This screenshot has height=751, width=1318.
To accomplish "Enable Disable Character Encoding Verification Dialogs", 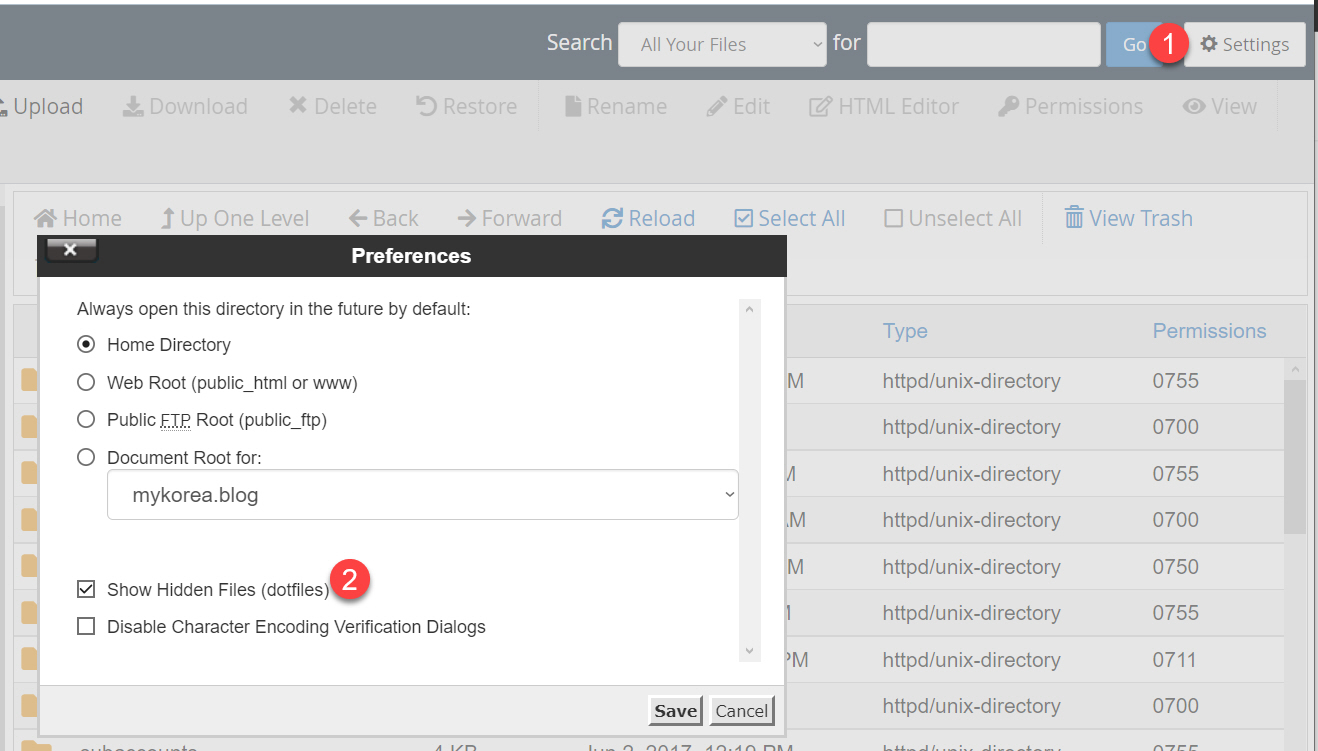I will pyautogui.click(x=87, y=626).
